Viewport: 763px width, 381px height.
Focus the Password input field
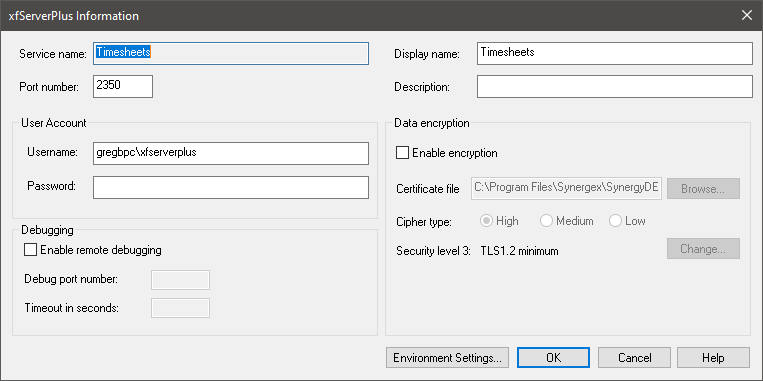pyautogui.click(x=231, y=187)
